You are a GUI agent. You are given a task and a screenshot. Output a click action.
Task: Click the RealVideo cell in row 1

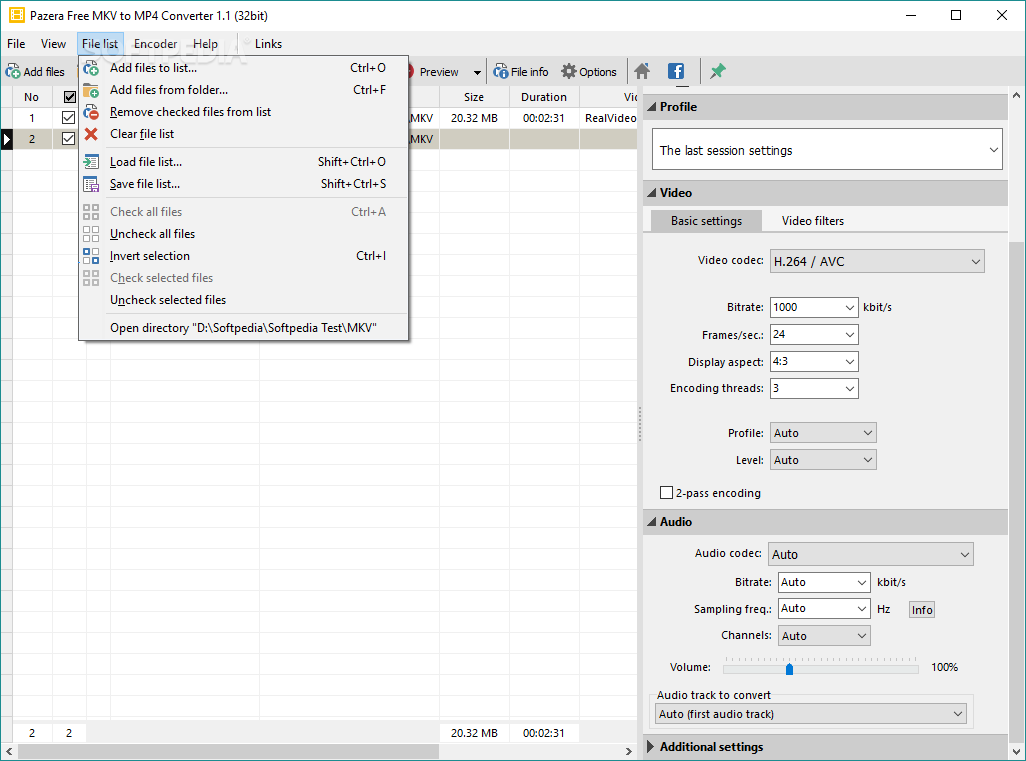tap(610, 118)
